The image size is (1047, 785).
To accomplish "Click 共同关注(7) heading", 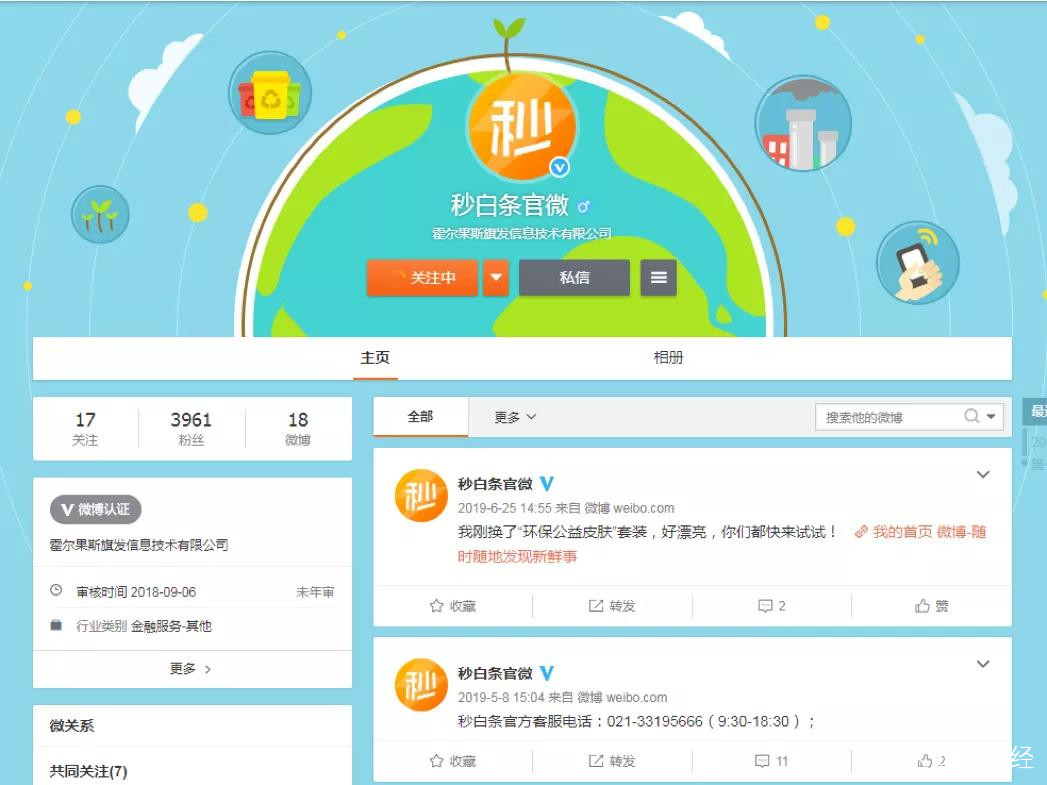I will [88, 771].
